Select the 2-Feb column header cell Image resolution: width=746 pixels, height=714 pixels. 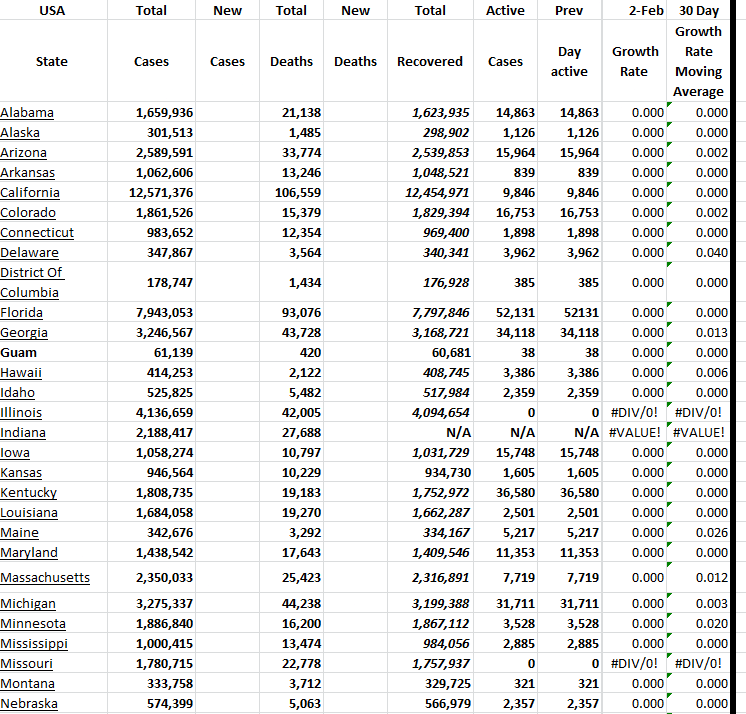635,10
